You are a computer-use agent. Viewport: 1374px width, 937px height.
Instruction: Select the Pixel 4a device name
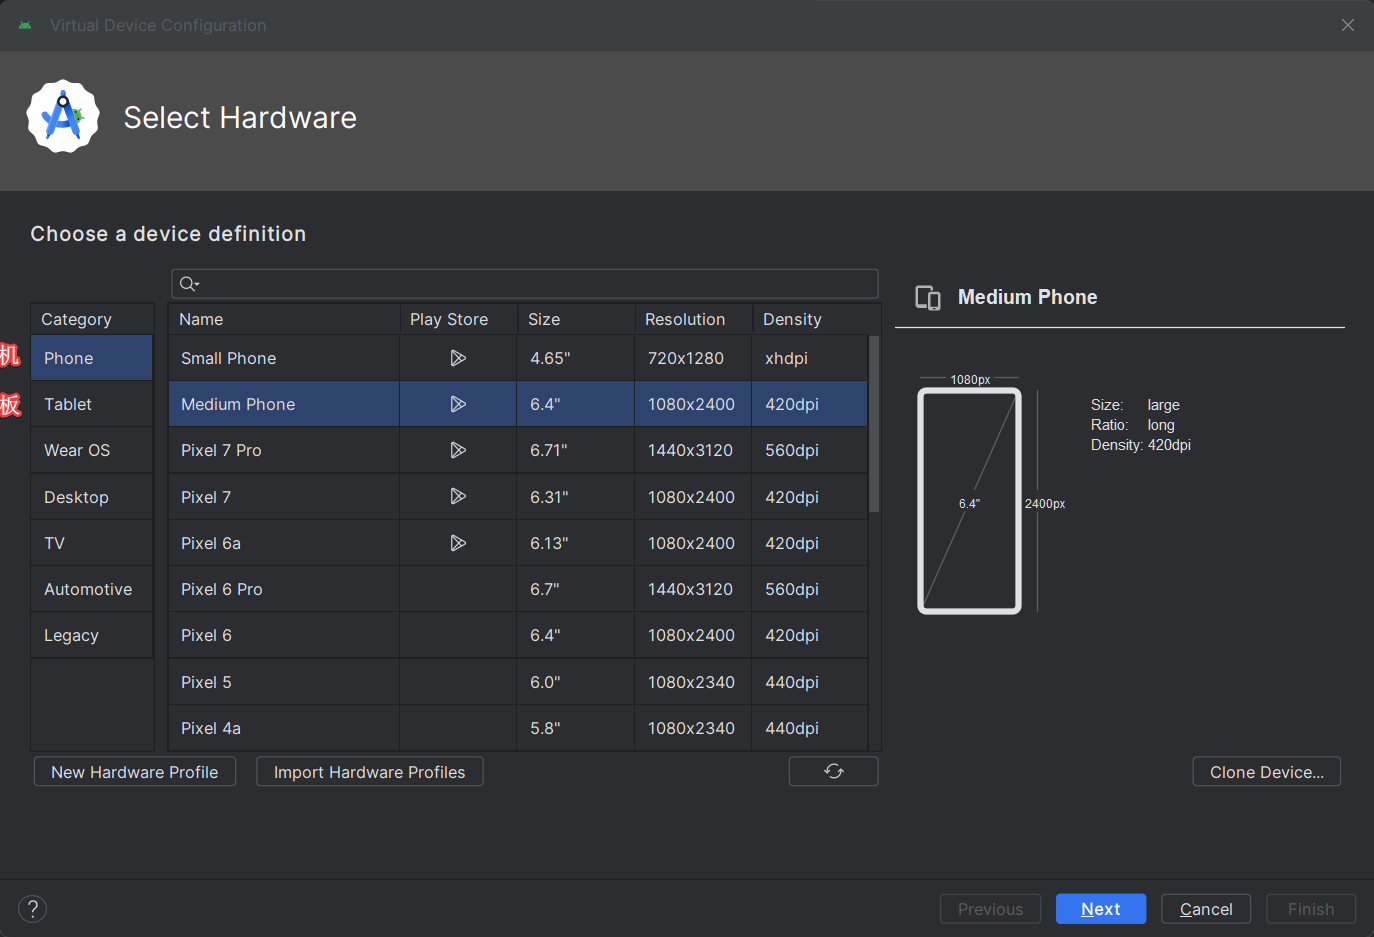tap(211, 728)
